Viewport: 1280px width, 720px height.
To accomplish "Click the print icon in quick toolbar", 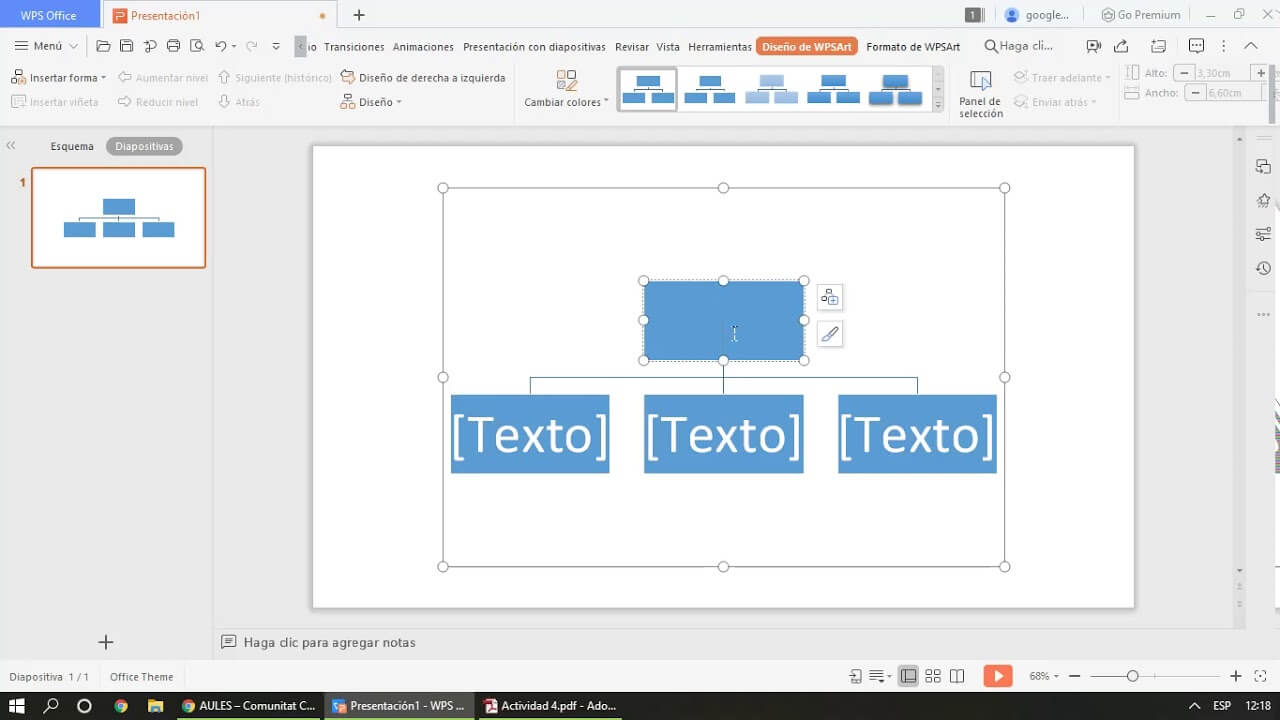I will coord(173,46).
